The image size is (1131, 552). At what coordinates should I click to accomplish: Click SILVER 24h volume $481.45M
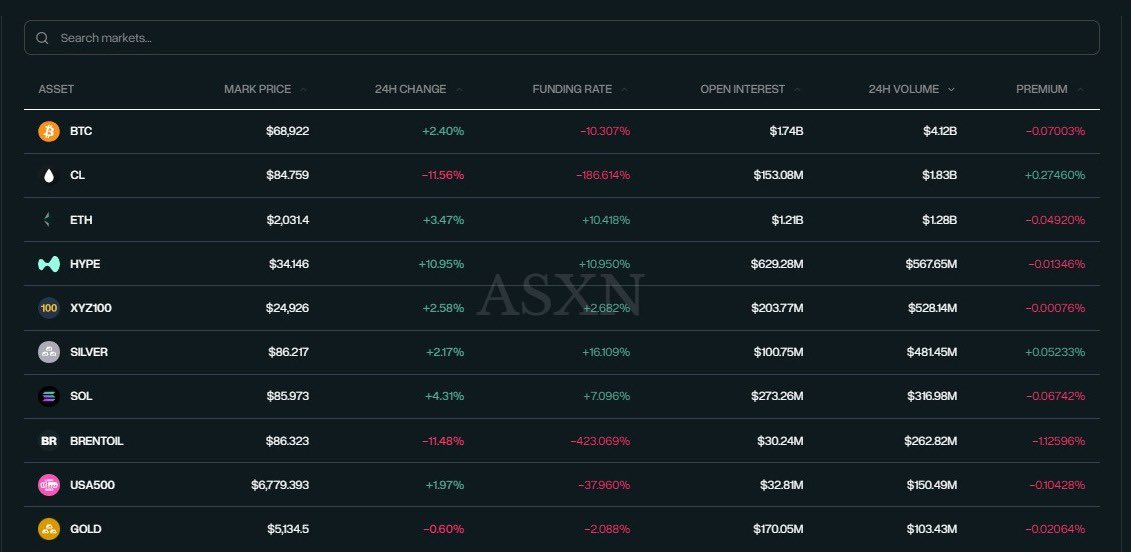[x=932, y=352]
